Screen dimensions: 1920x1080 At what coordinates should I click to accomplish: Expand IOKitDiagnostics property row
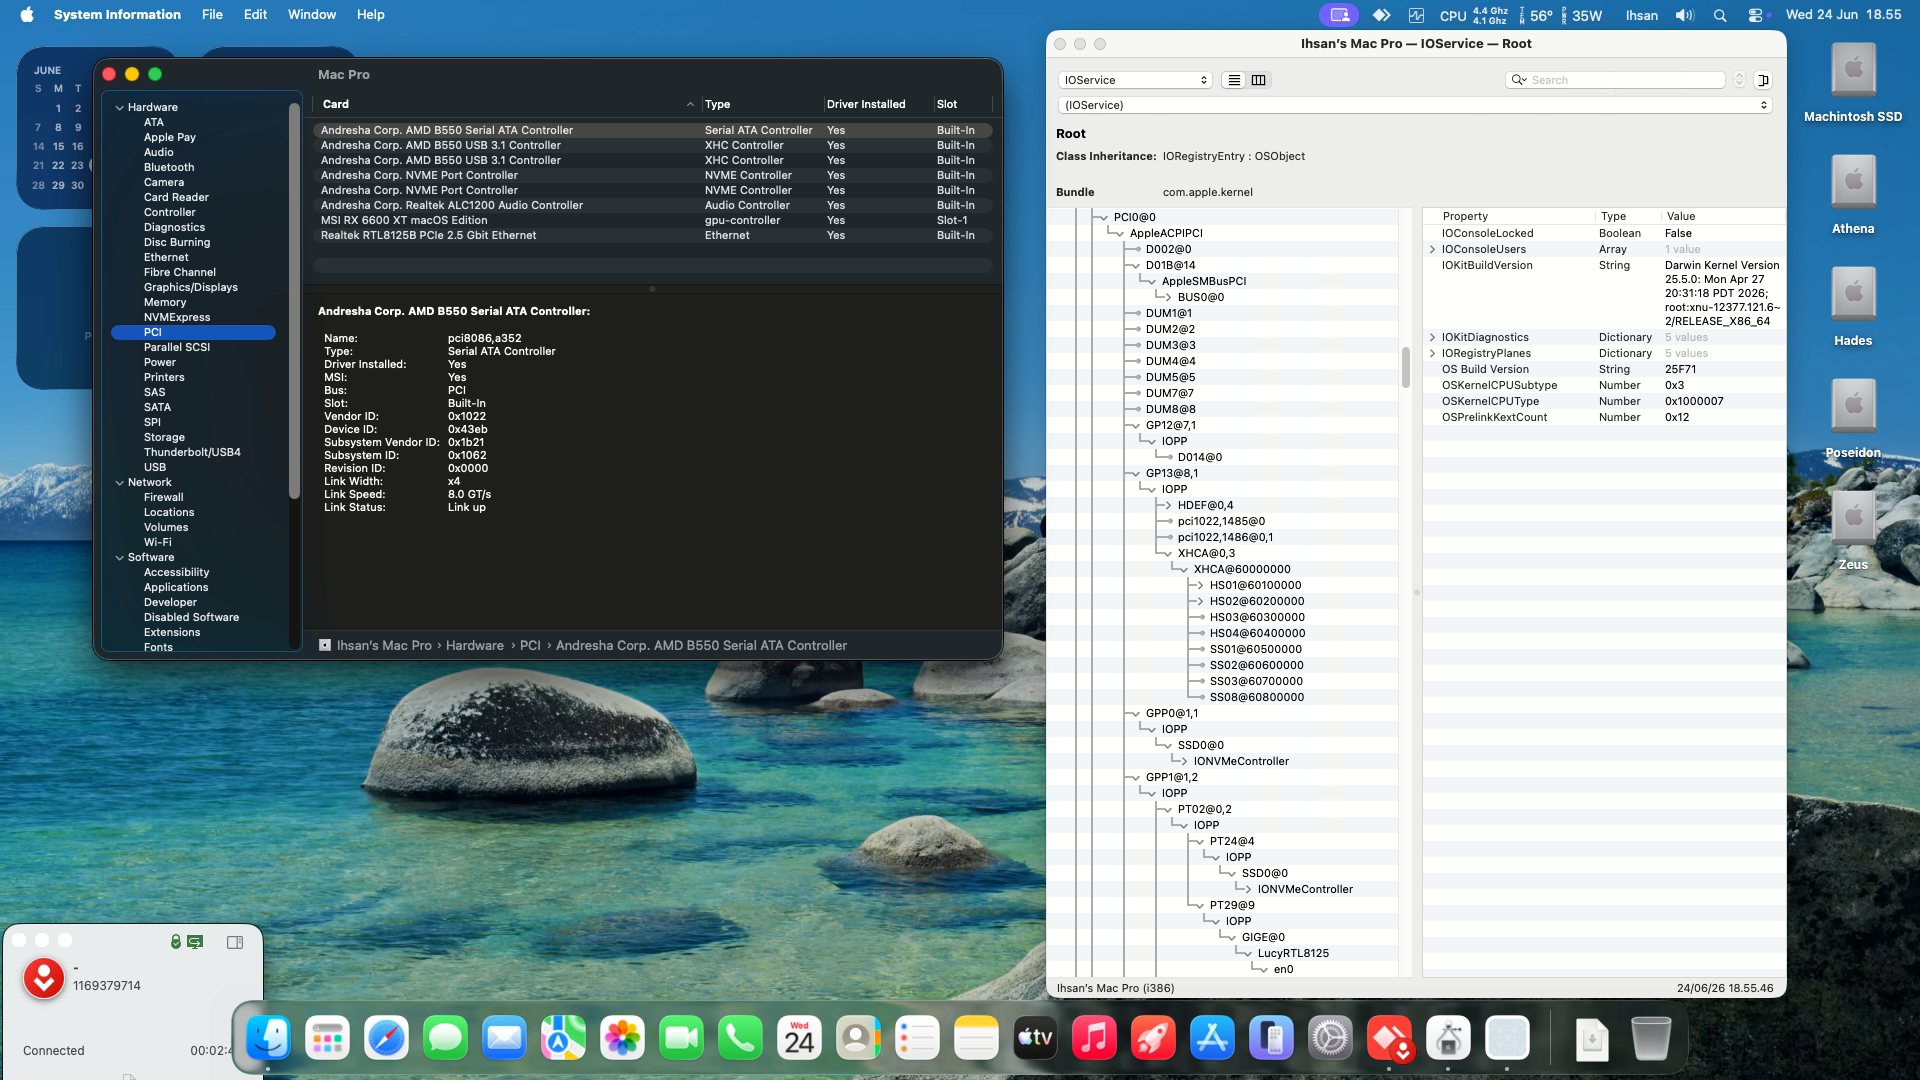click(1432, 338)
